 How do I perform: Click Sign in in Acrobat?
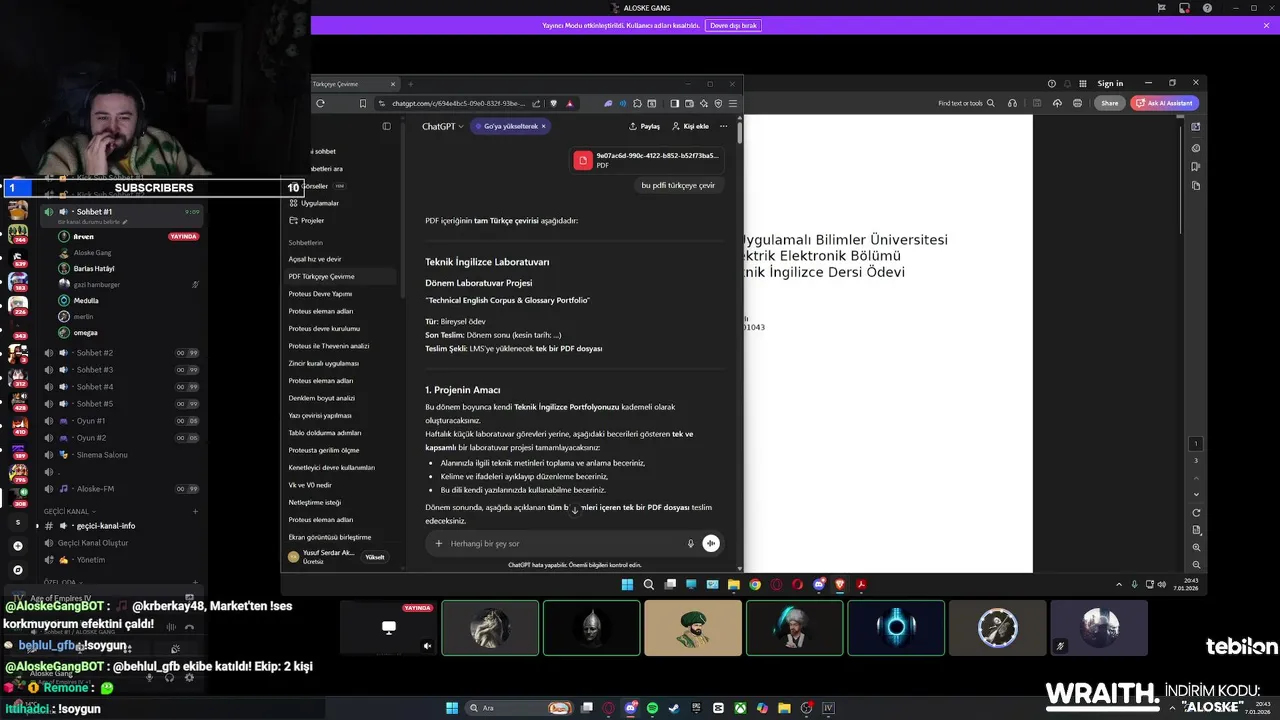coord(1110,84)
